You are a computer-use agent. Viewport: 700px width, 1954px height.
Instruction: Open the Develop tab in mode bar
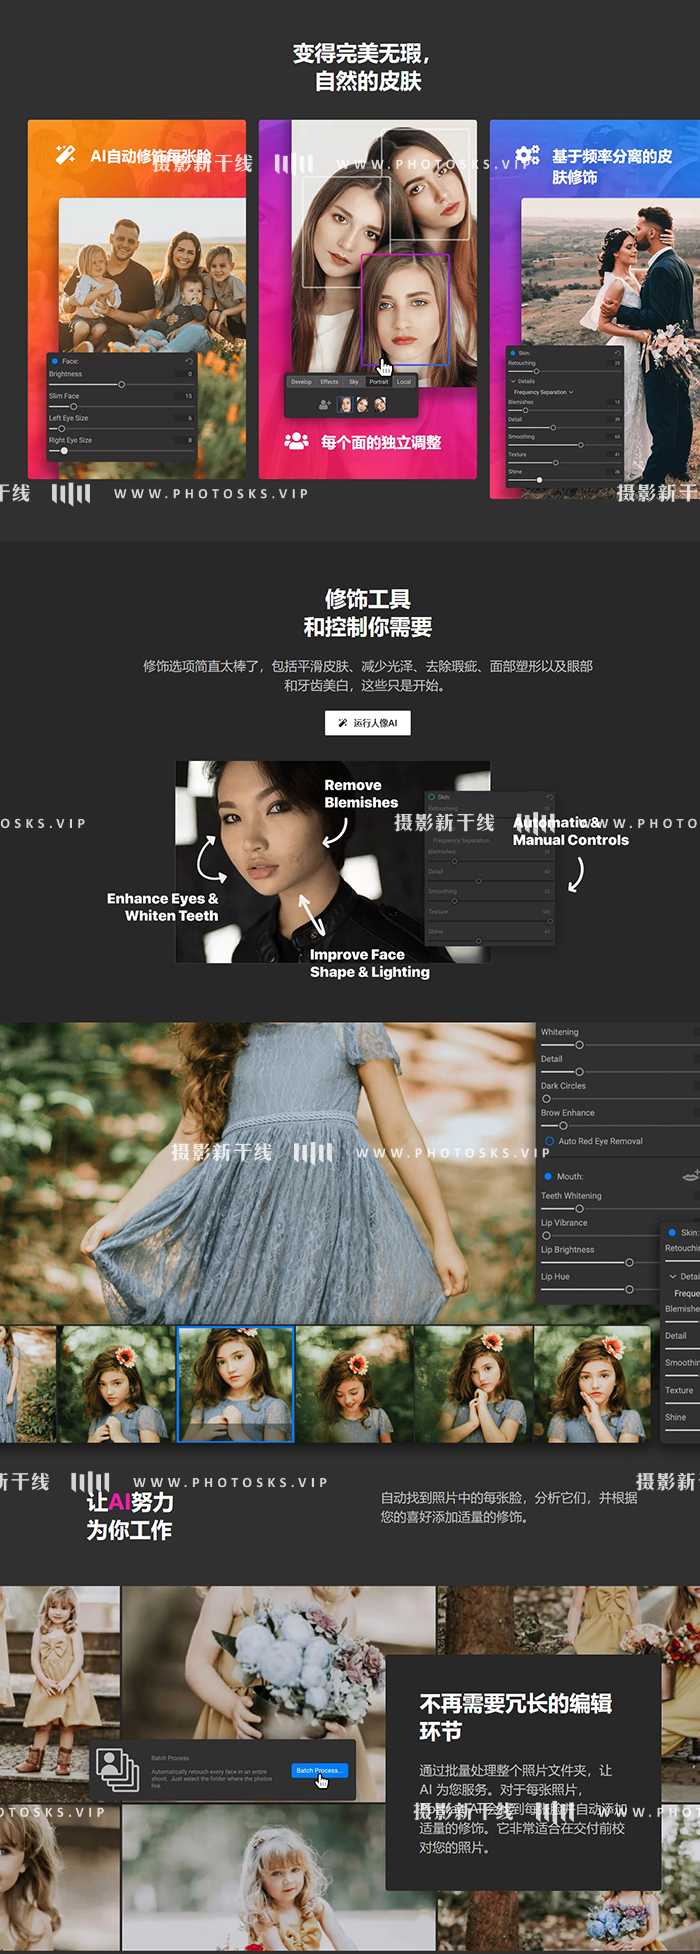[x=301, y=382]
